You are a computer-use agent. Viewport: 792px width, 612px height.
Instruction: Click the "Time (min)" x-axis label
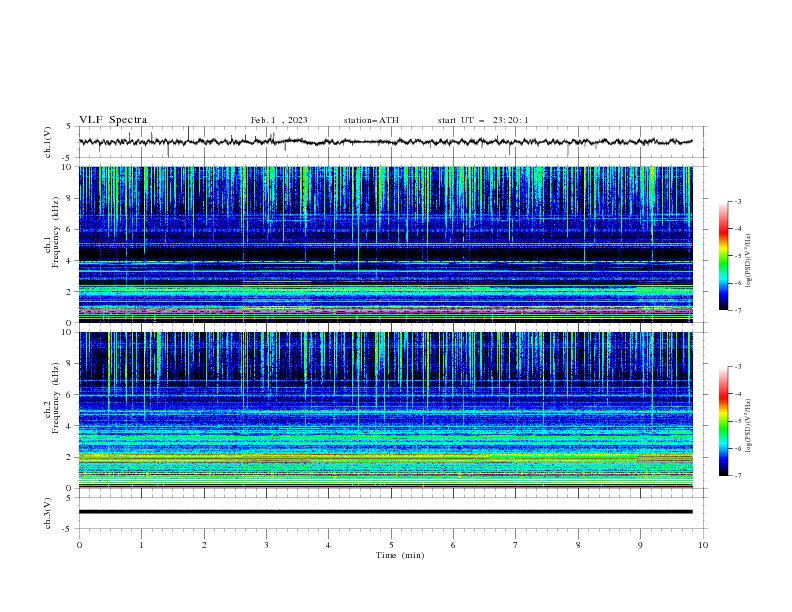pyautogui.click(x=400, y=555)
